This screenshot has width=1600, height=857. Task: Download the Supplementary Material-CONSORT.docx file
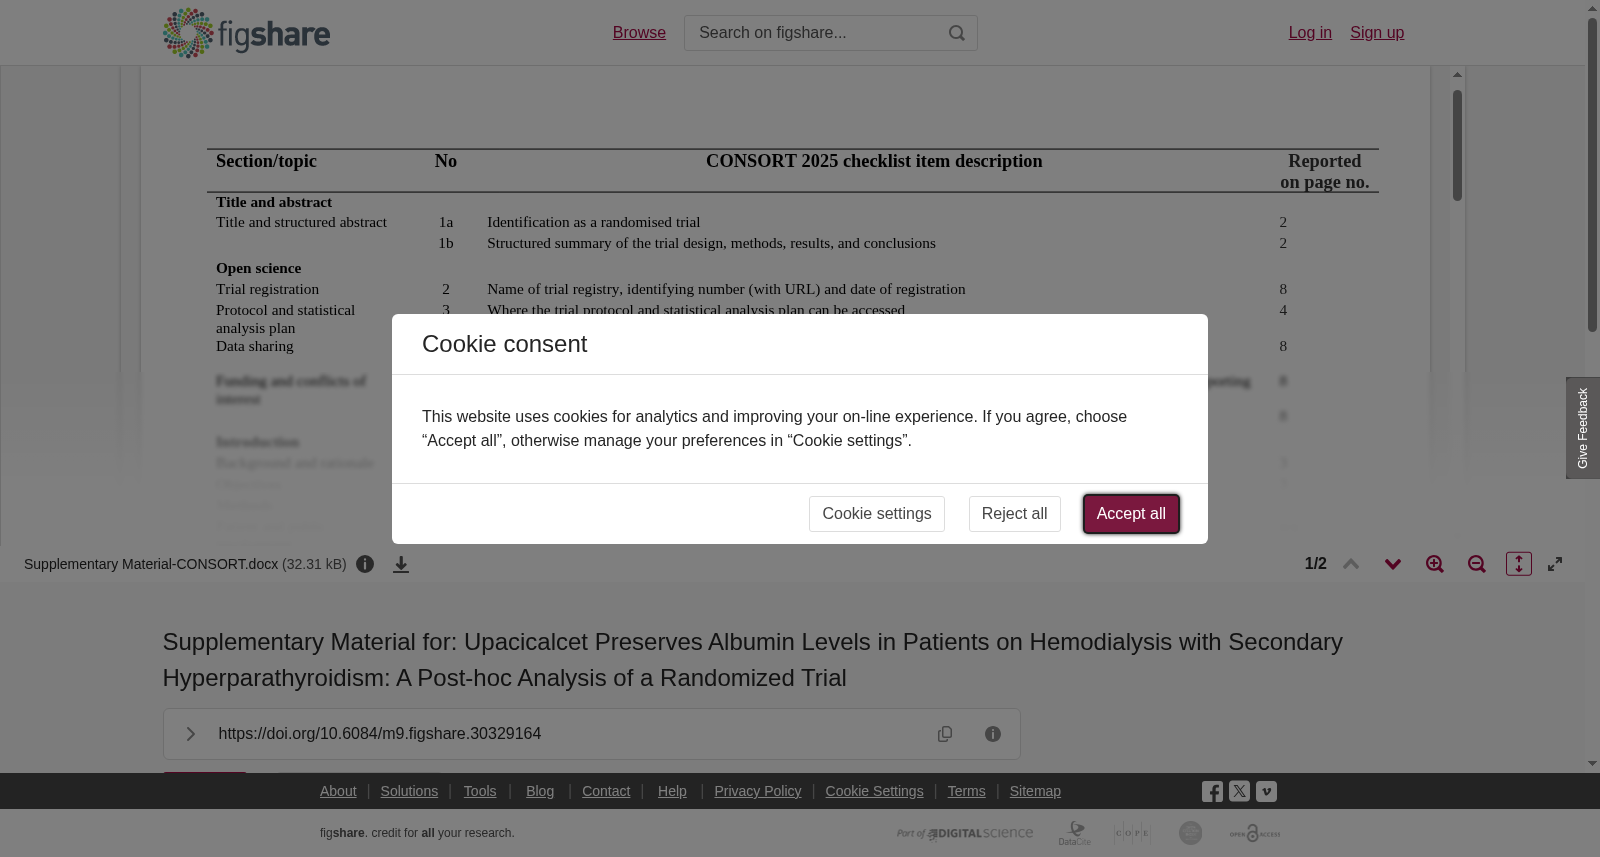click(401, 564)
